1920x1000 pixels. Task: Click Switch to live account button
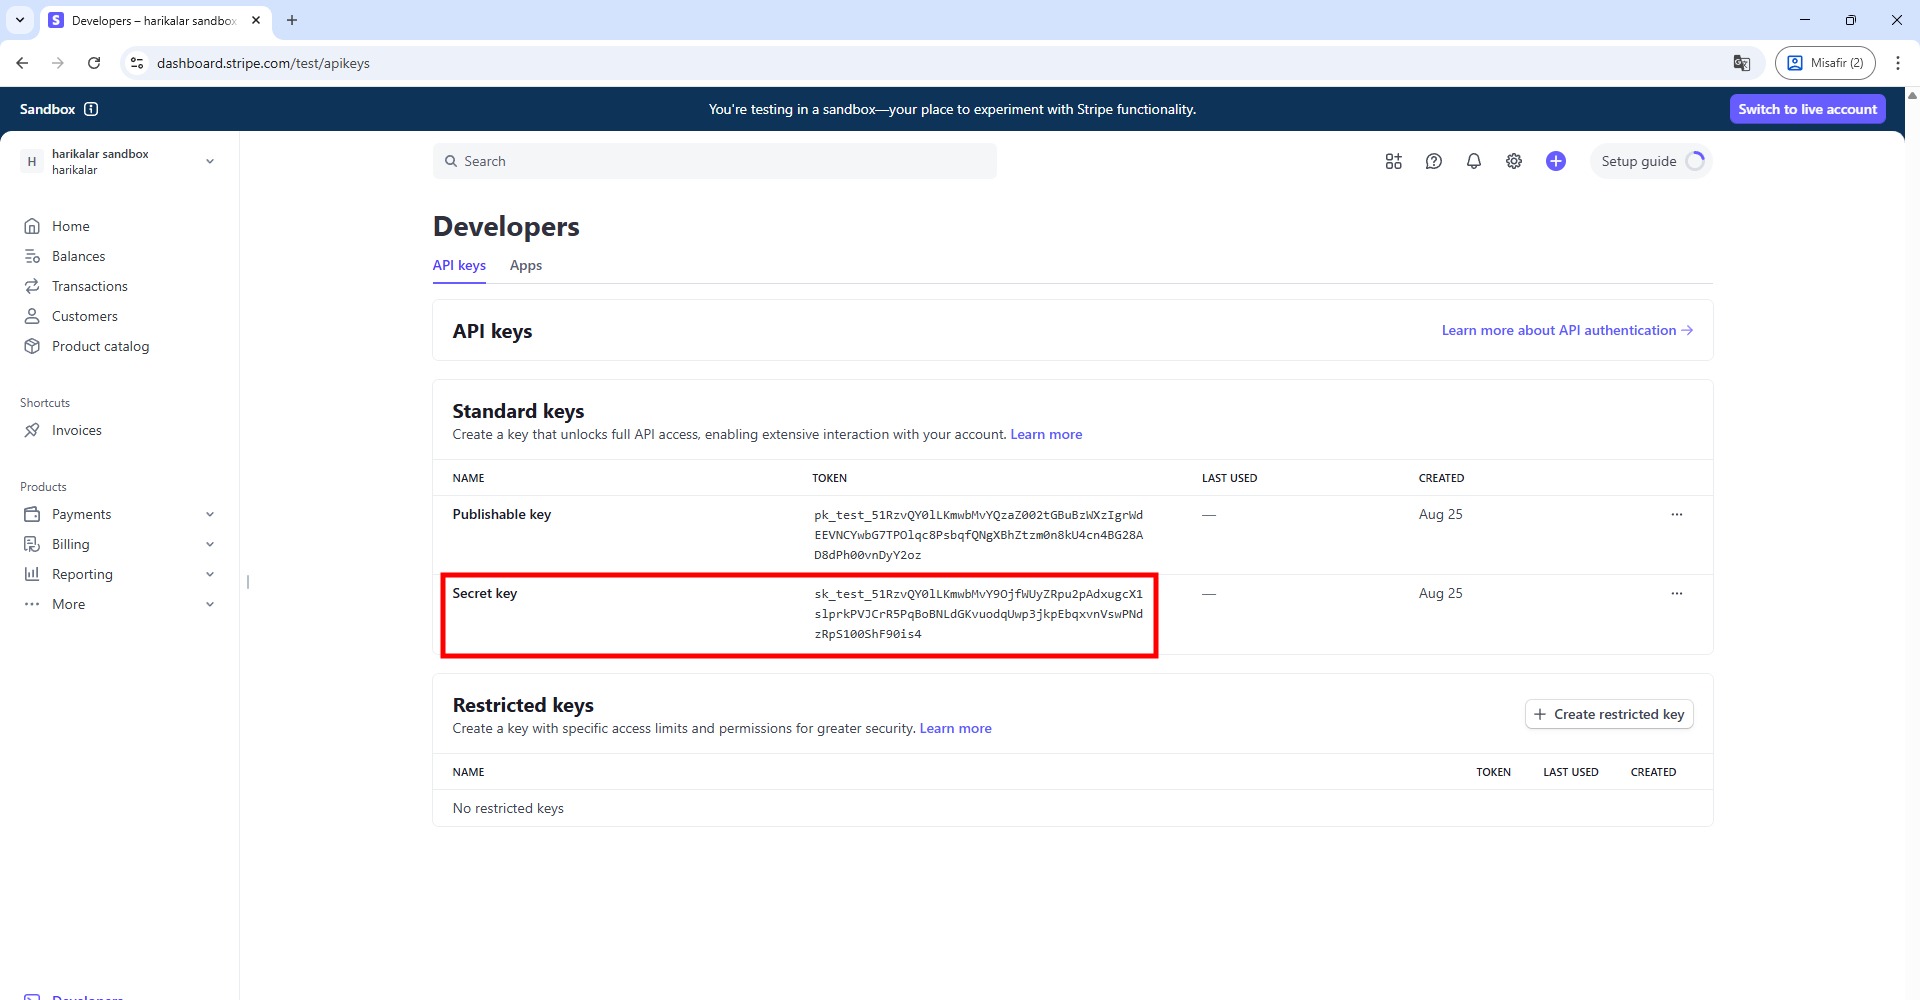1807,109
